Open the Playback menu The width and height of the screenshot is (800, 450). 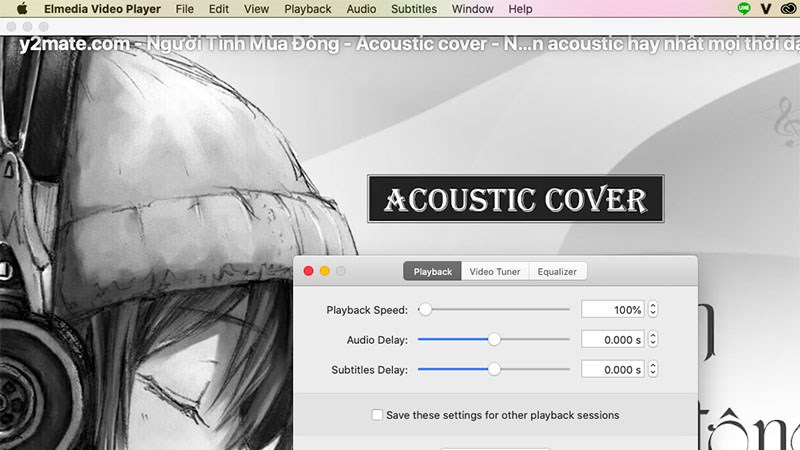[x=307, y=9]
